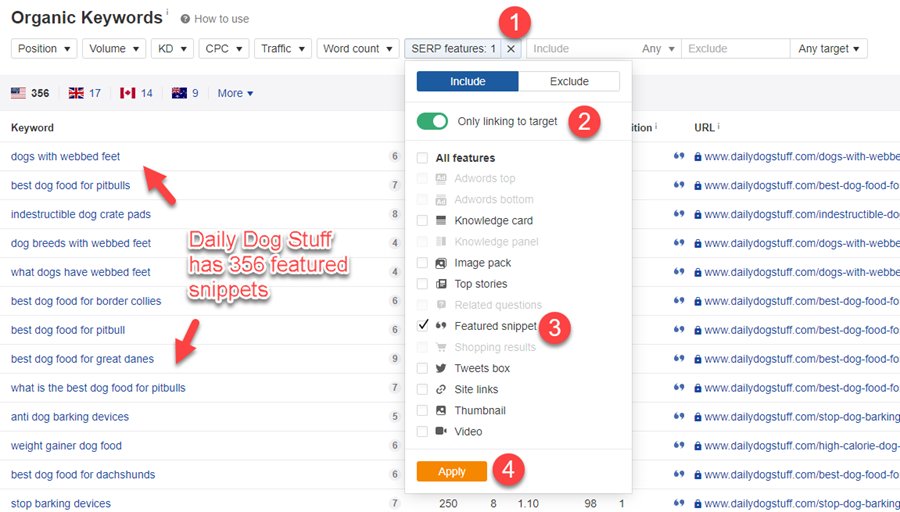The height and width of the screenshot is (512, 900).
Task: Open the Position filter dropdown
Action: click(44, 49)
